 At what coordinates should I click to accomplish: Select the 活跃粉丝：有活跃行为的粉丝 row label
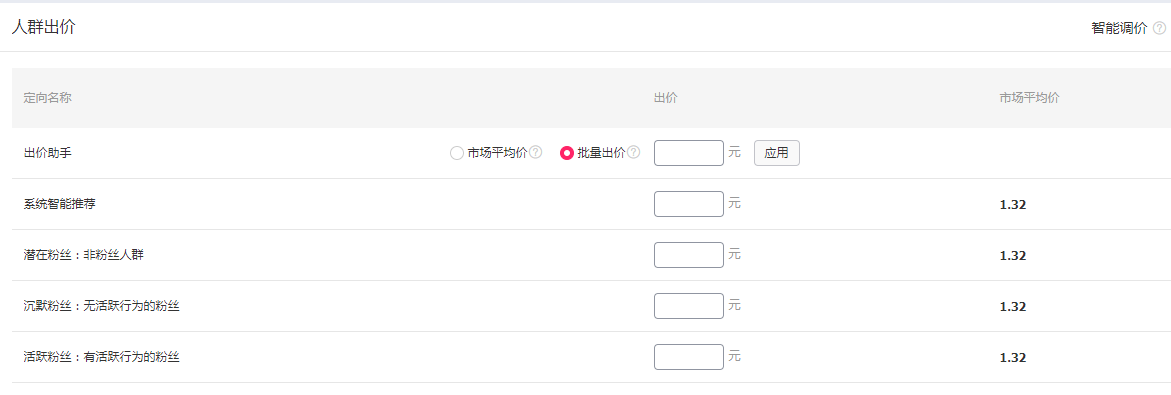coord(102,357)
